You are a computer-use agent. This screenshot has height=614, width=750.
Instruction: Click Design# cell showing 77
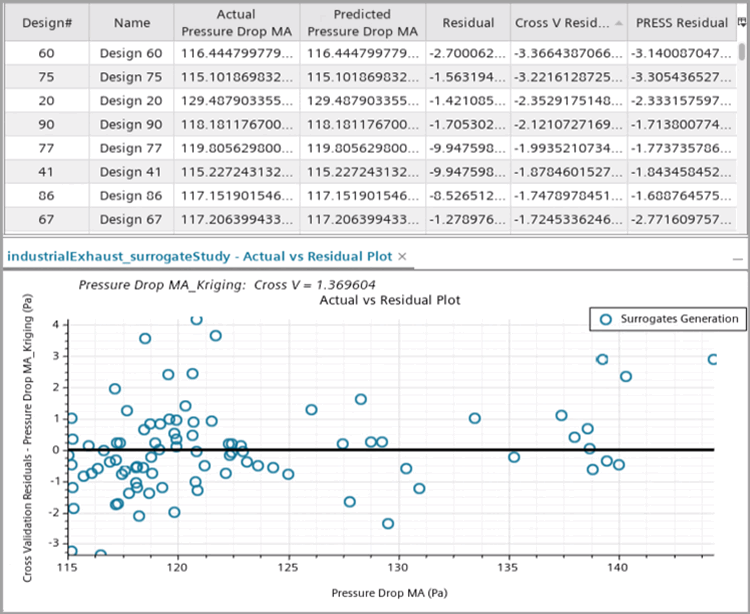(46, 148)
